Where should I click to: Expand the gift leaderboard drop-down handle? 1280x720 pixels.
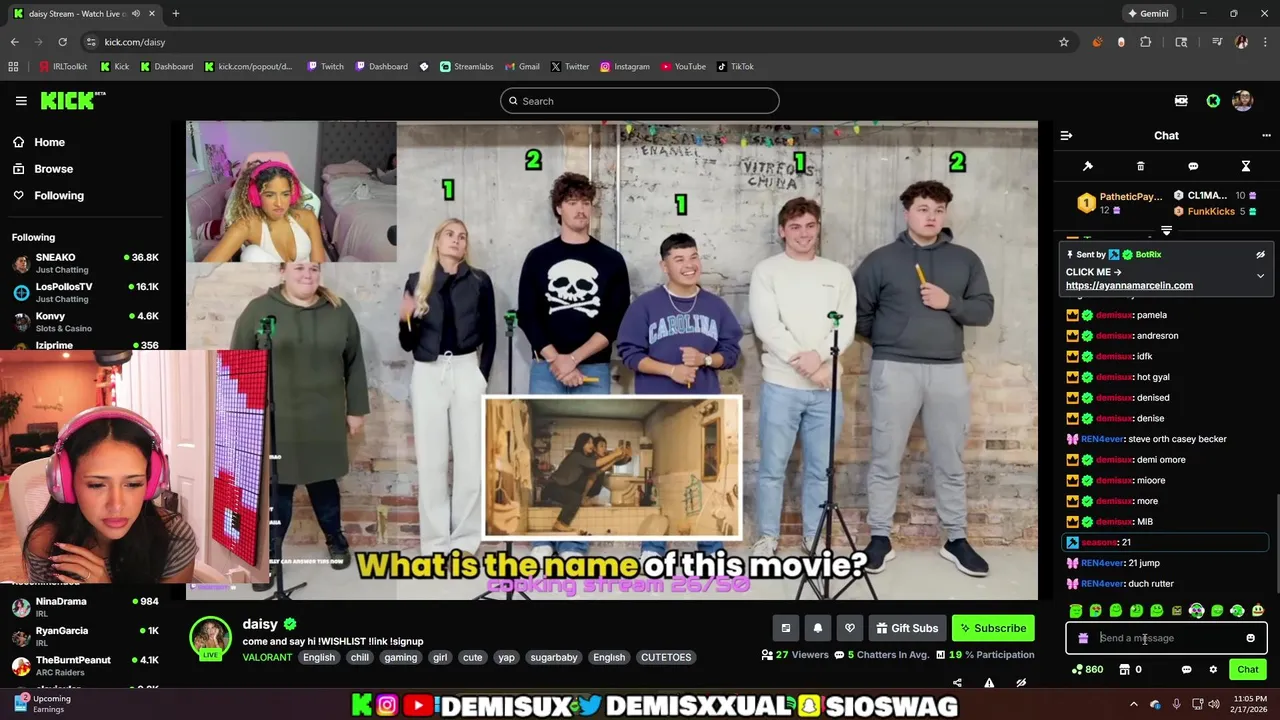pos(1166,231)
